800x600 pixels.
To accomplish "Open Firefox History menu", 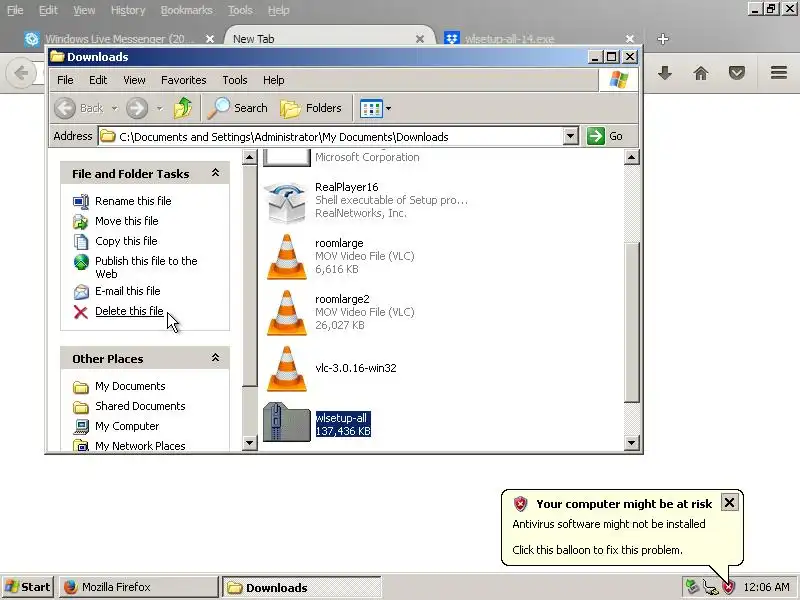I will coord(128,10).
